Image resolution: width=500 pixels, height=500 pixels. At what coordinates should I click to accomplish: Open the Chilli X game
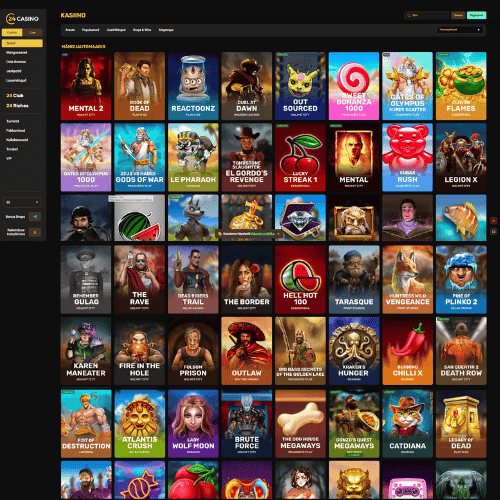tap(407, 351)
